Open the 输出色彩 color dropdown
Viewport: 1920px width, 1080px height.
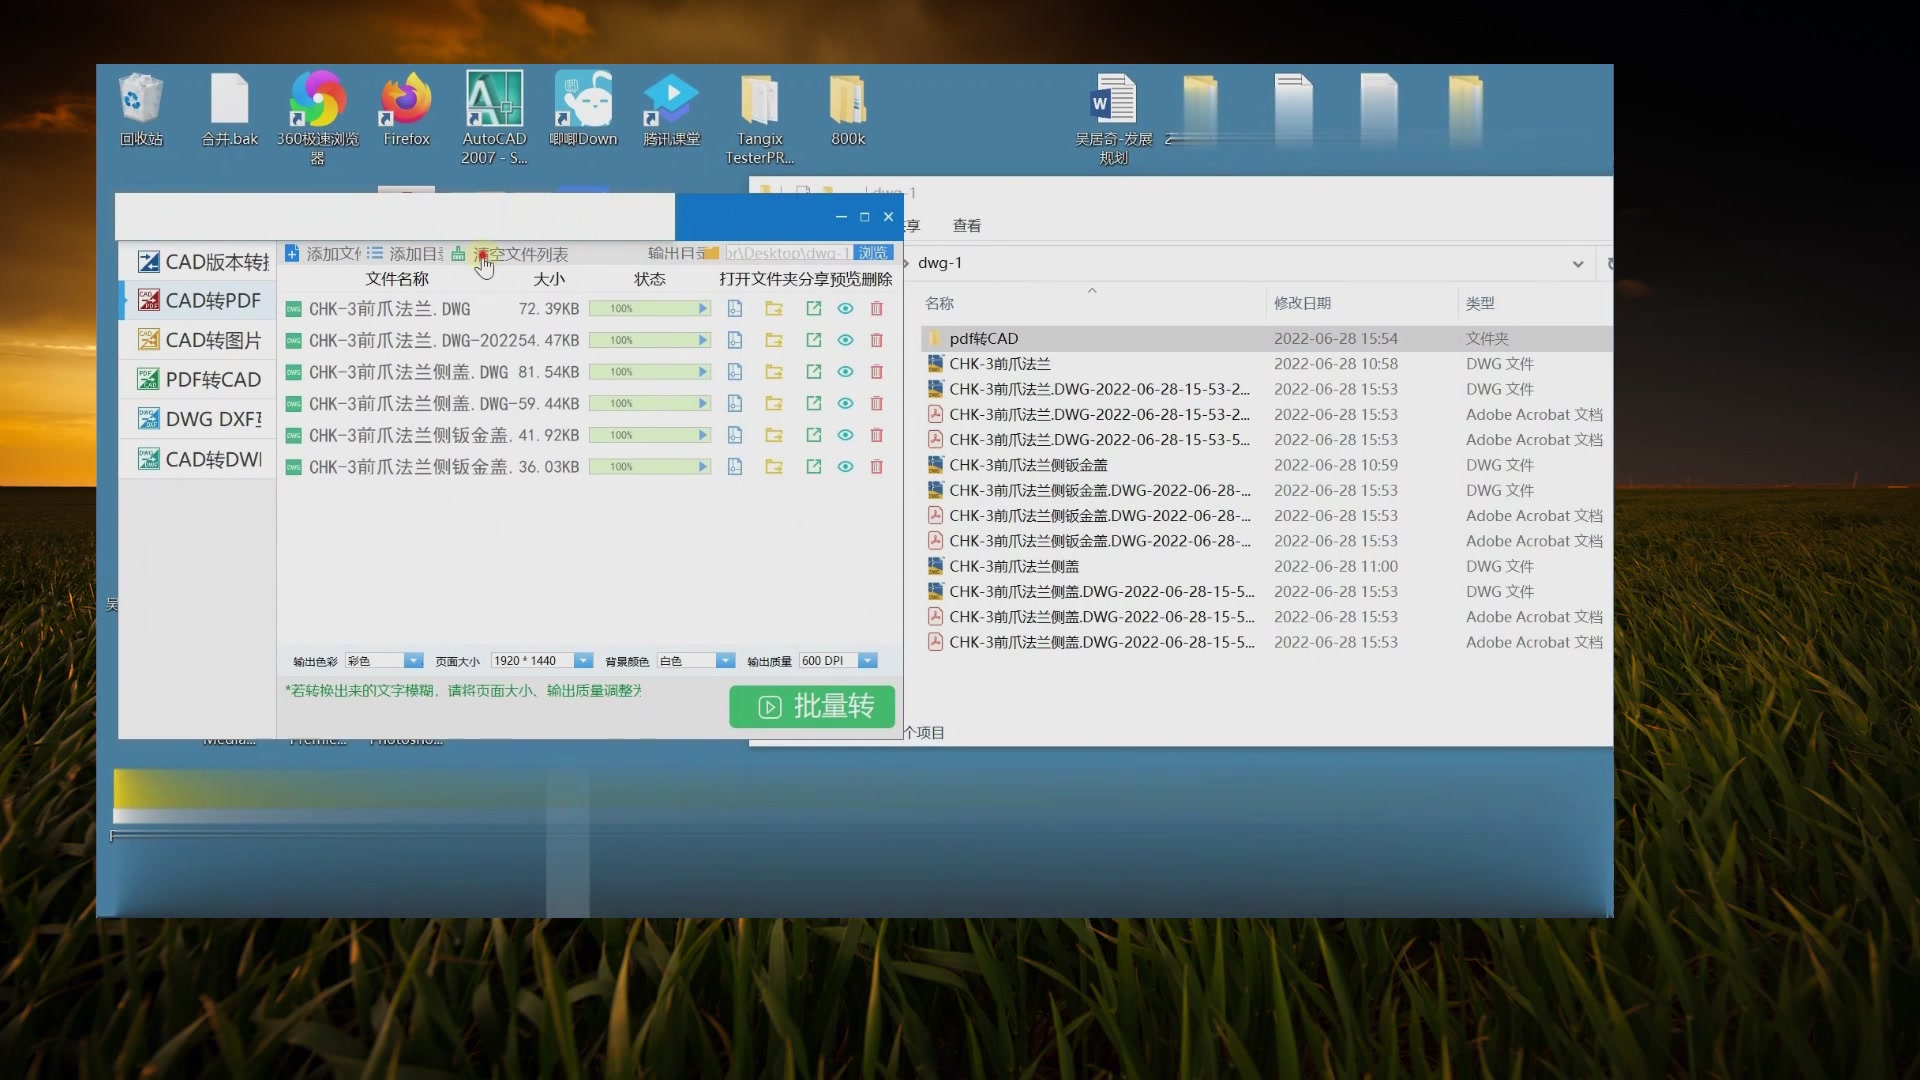[413, 661]
